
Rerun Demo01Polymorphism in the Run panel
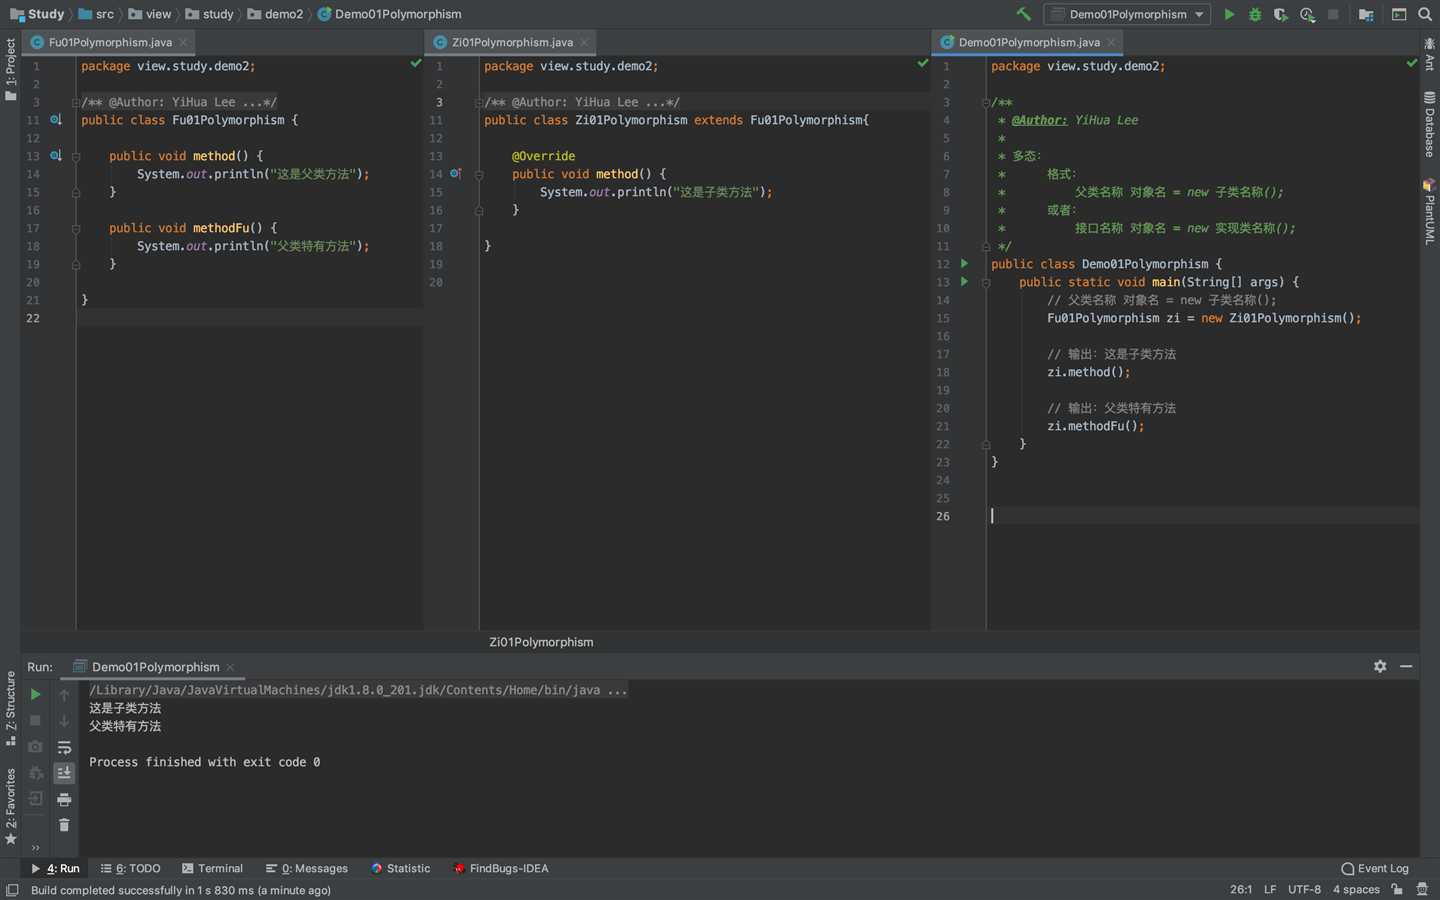coord(35,694)
